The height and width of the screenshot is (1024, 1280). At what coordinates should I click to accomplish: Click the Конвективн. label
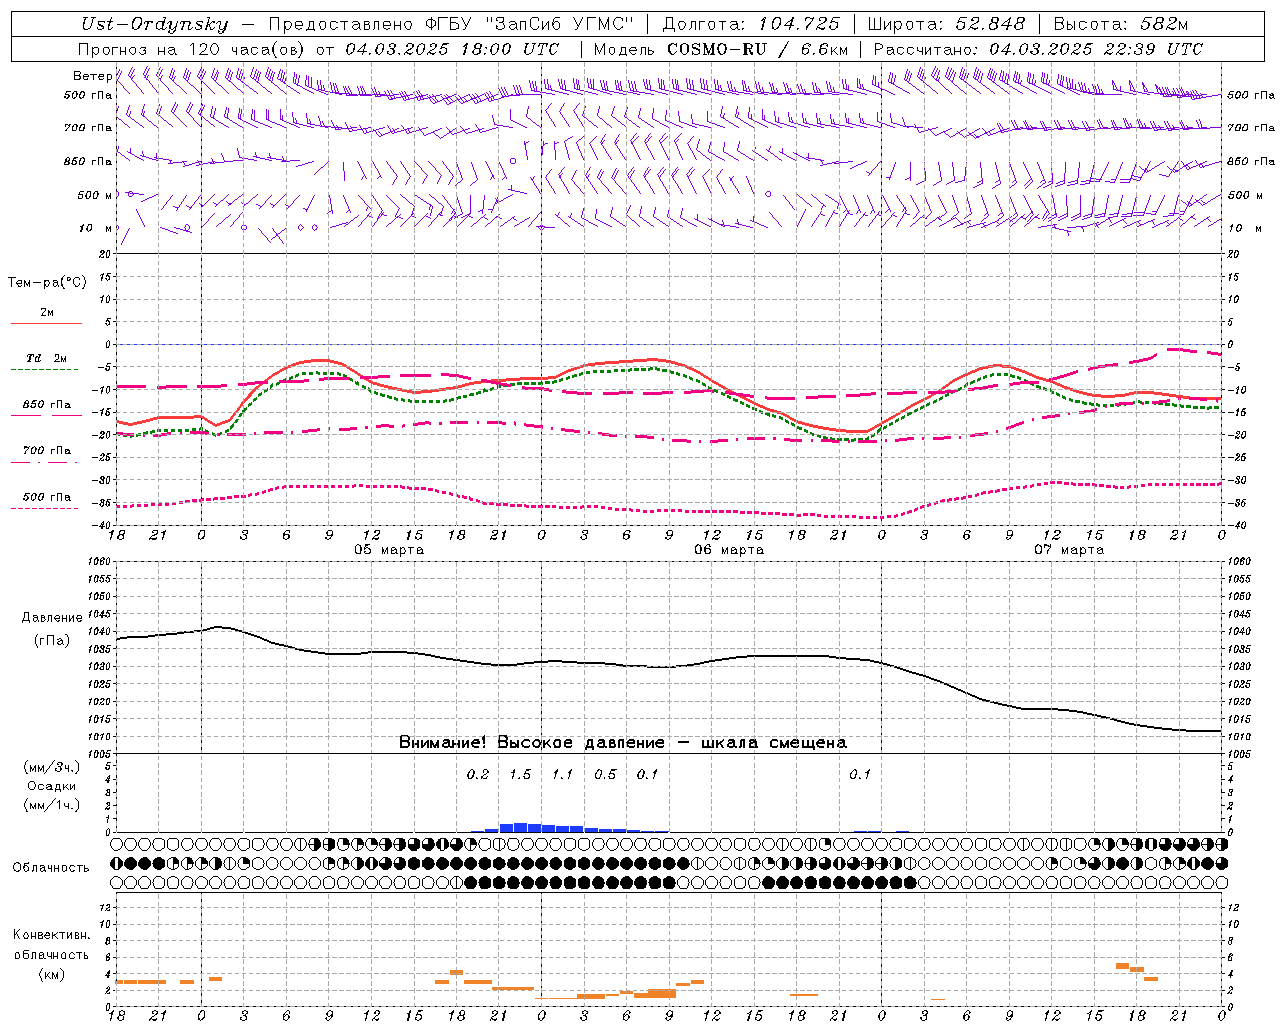pyautogui.click(x=51, y=934)
